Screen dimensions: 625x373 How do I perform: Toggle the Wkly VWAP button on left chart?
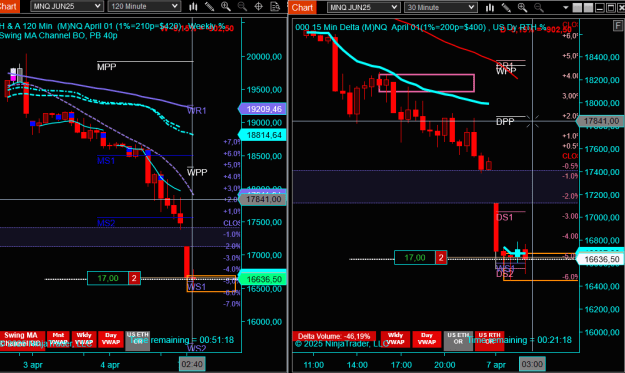tap(84, 339)
